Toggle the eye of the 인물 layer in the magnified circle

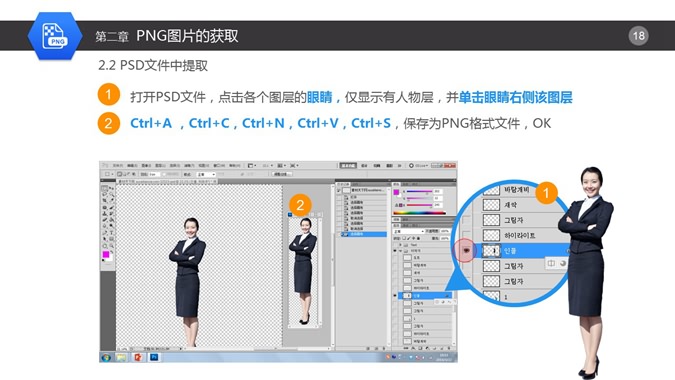pos(467,250)
